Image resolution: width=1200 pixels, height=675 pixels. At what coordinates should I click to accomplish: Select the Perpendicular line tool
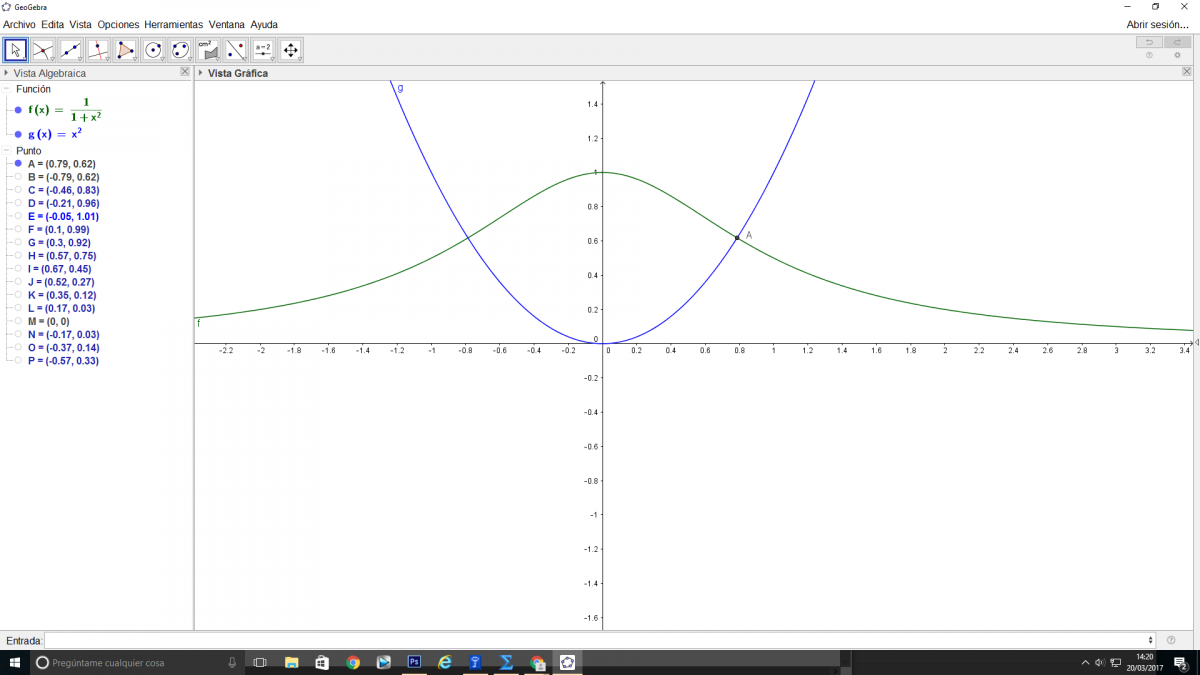[98, 49]
